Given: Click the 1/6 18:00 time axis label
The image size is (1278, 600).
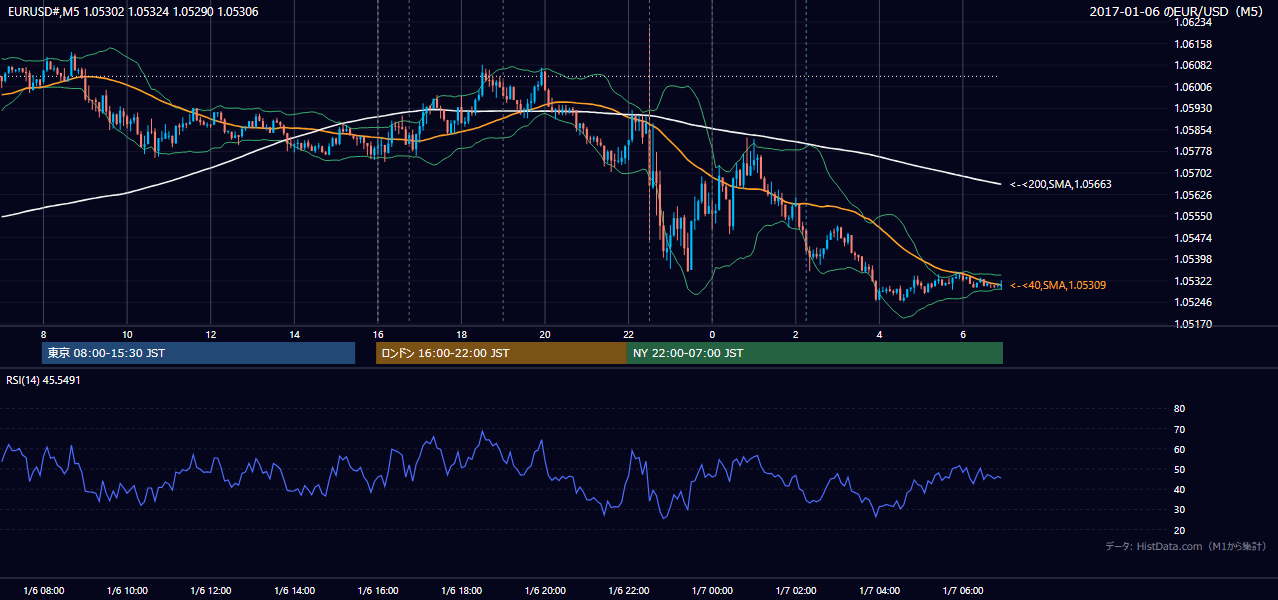Looking at the screenshot, I should (461, 590).
